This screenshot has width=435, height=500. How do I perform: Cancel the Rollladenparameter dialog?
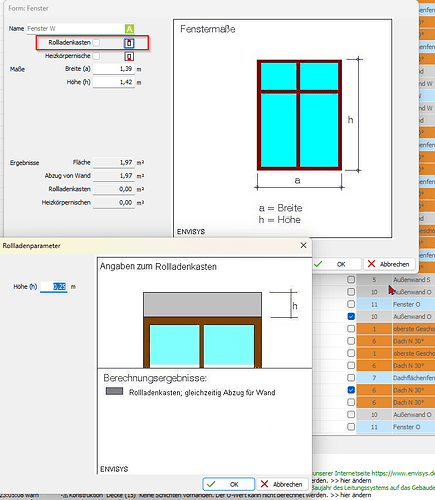pos(282,484)
